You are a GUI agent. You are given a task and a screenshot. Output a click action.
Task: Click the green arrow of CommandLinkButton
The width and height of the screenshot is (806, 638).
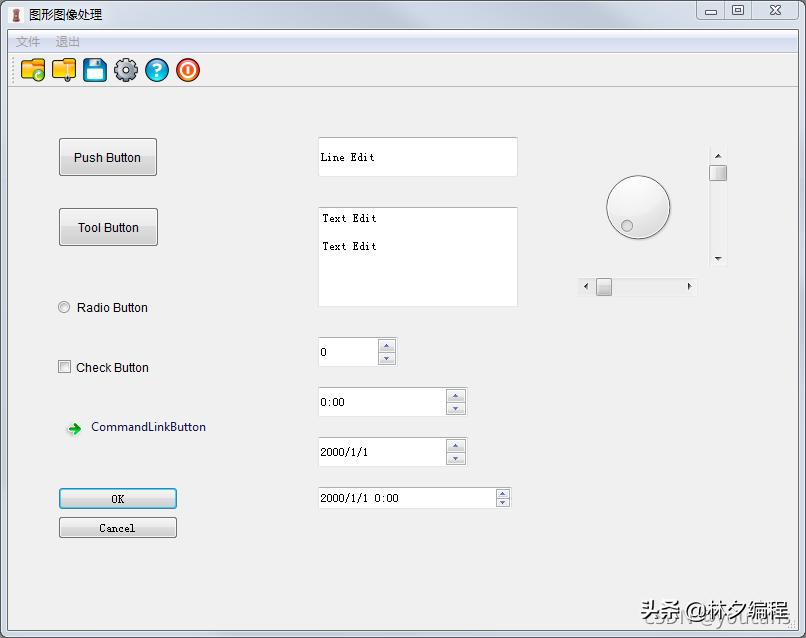coord(75,428)
